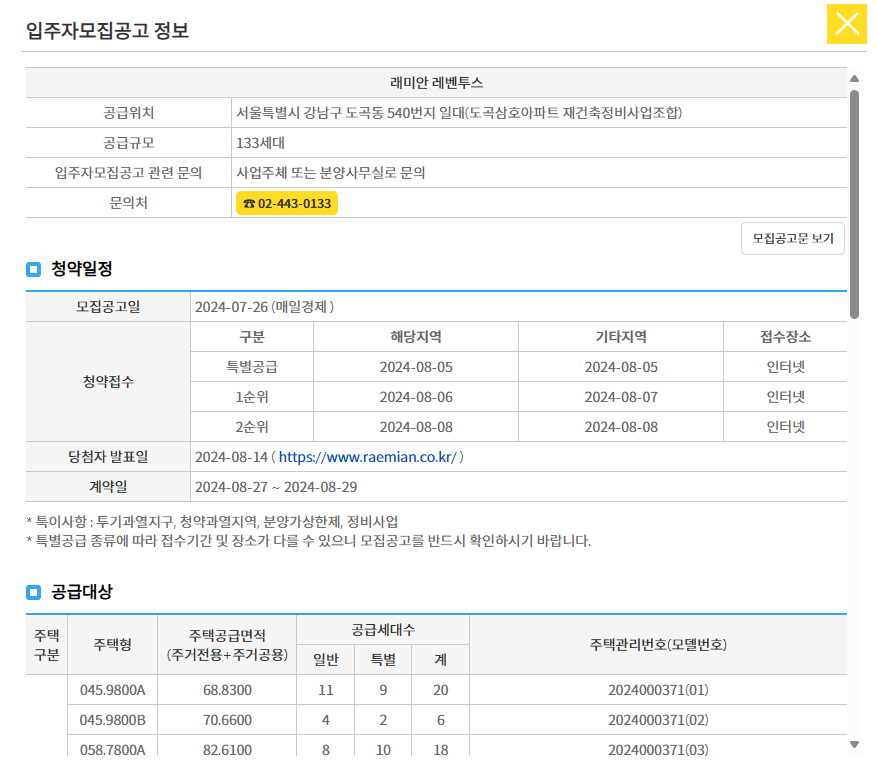Click the announcement date 2024-07-26 (매일경제)
This screenshot has height=768, width=877.
265,307
